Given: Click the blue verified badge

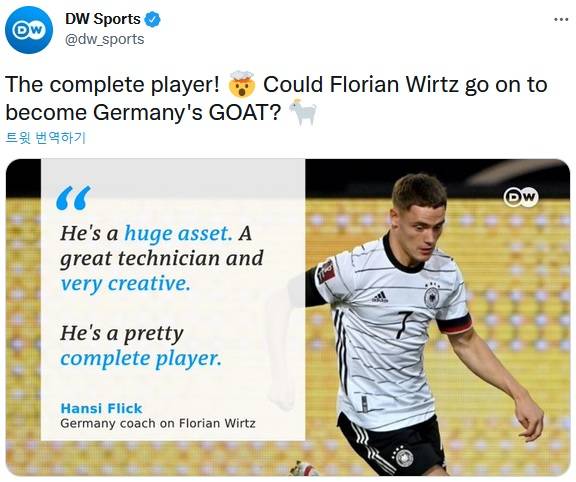Looking at the screenshot, I should [x=152, y=19].
